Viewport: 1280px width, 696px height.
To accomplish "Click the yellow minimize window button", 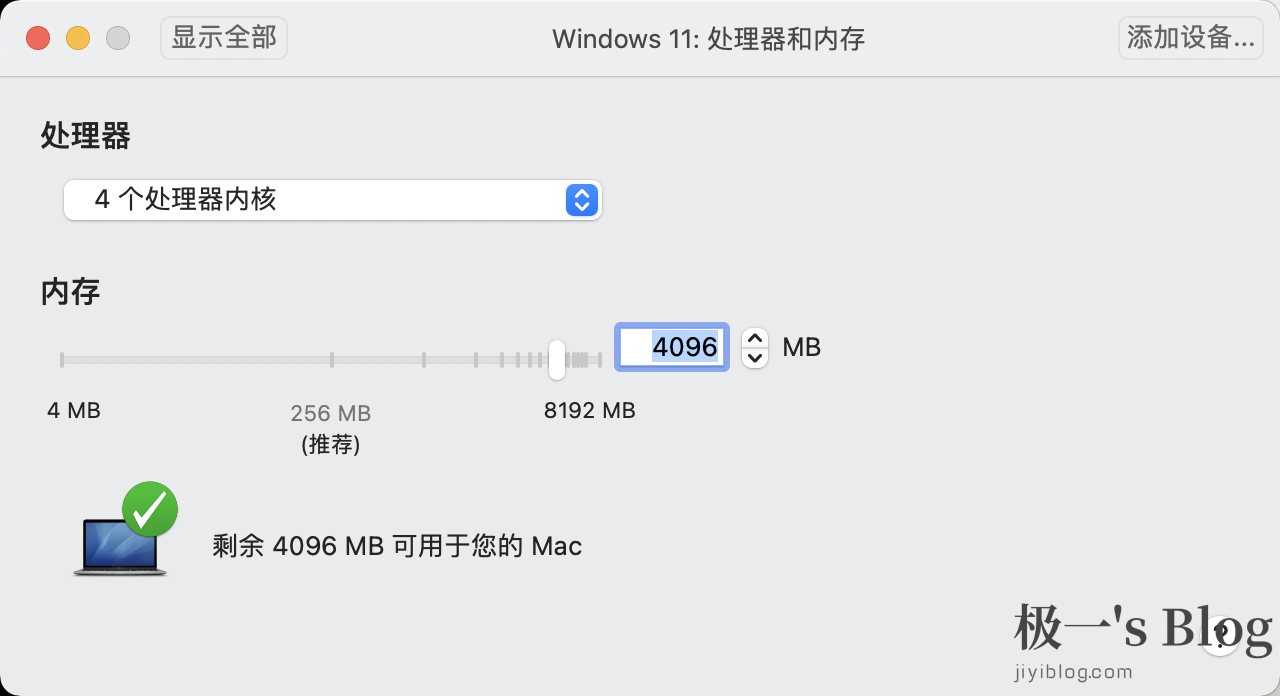I will (78, 38).
